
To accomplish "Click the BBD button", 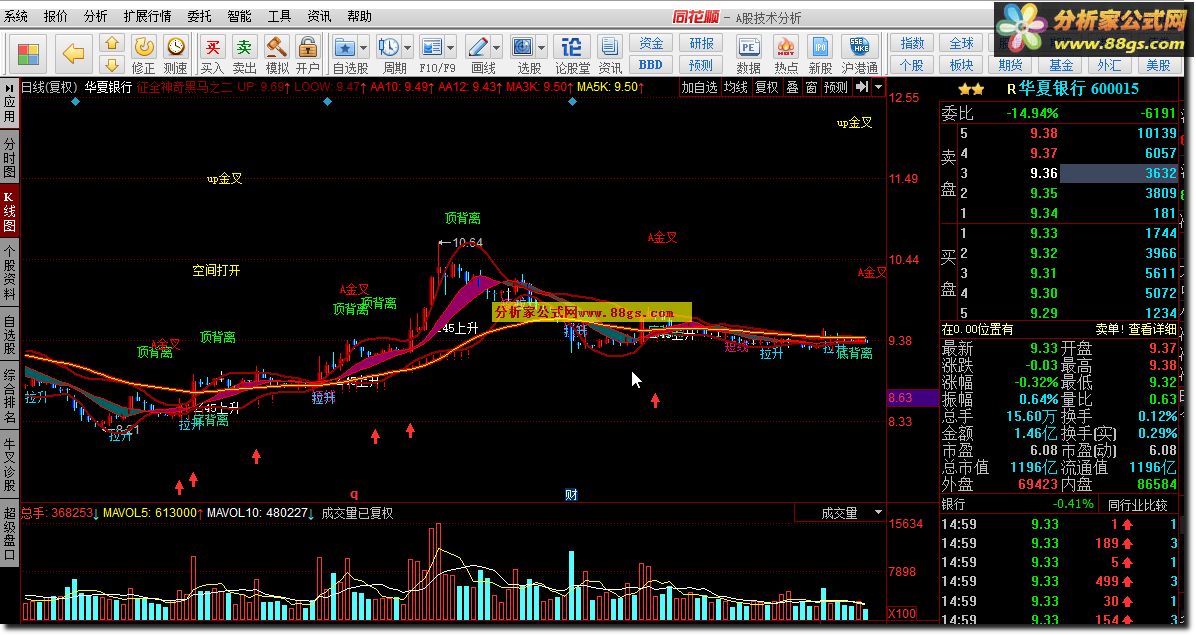I will point(651,65).
